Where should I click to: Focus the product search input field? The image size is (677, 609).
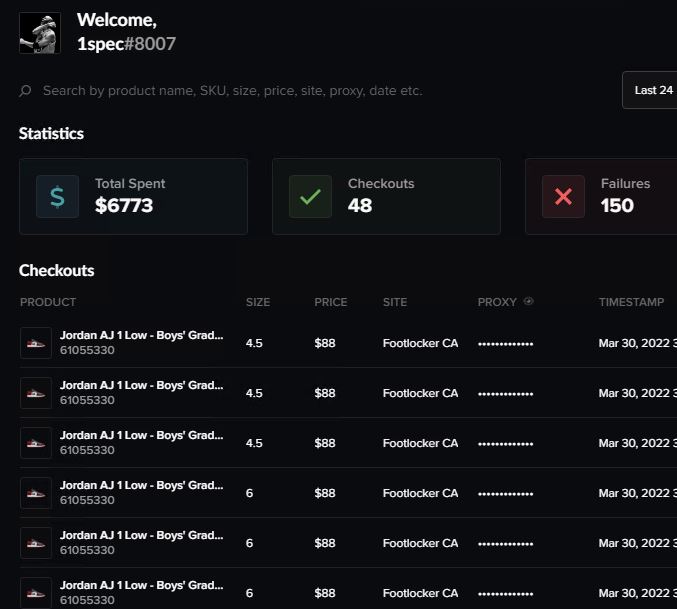point(233,91)
